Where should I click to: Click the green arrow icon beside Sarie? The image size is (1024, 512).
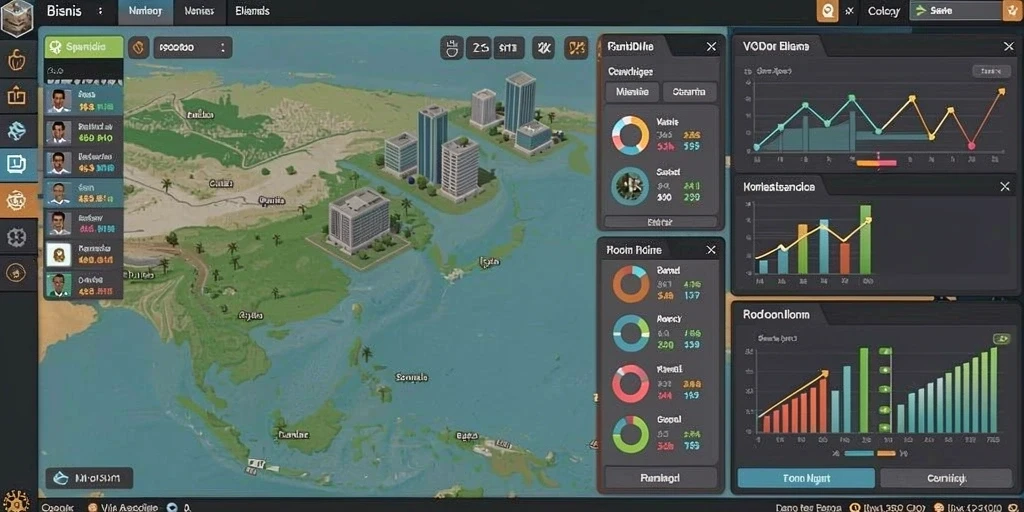(921, 10)
